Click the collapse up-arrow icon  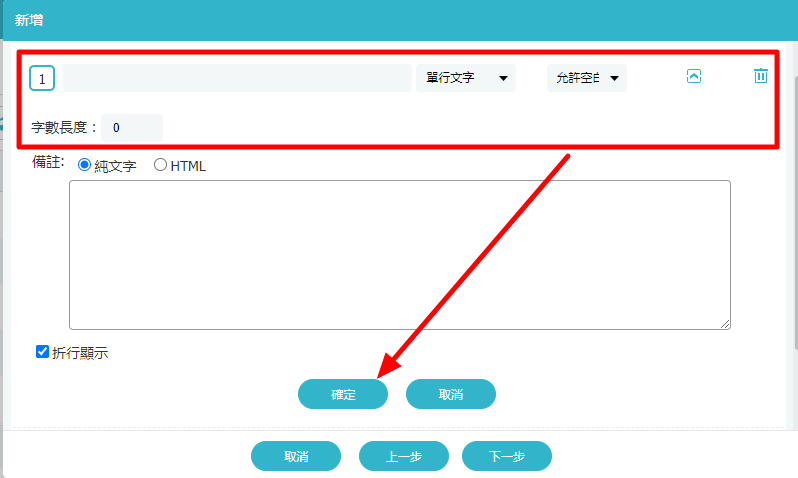point(694,76)
